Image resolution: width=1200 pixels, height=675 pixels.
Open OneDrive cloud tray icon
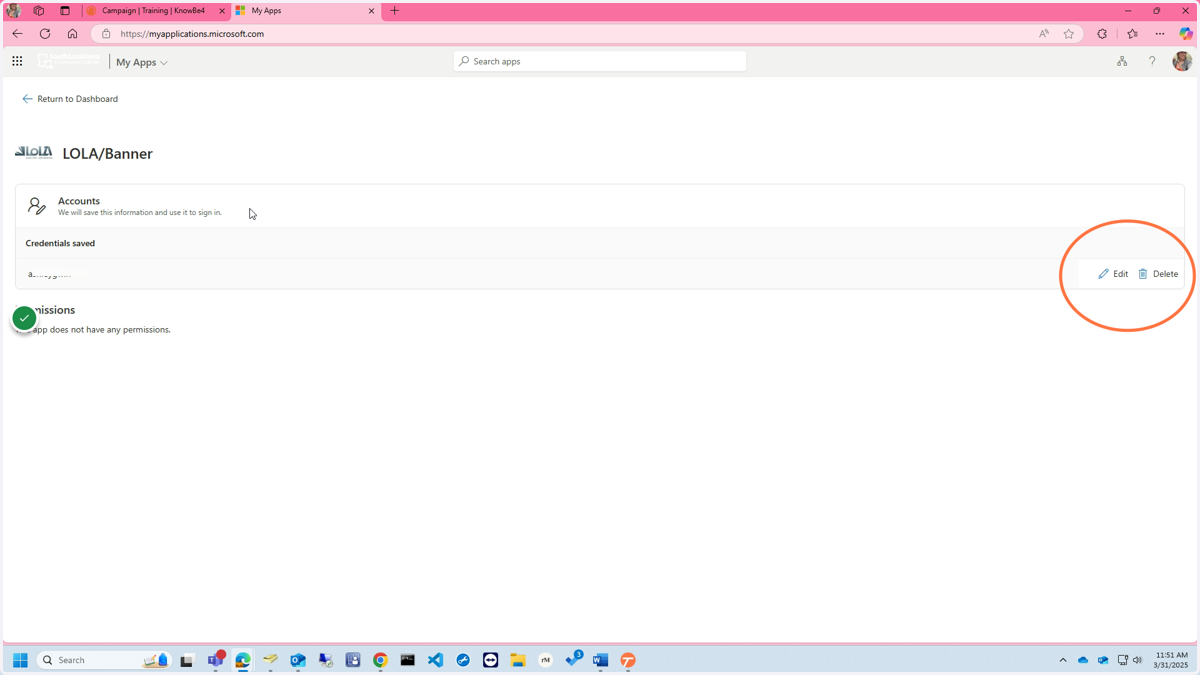pyautogui.click(x=1083, y=660)
